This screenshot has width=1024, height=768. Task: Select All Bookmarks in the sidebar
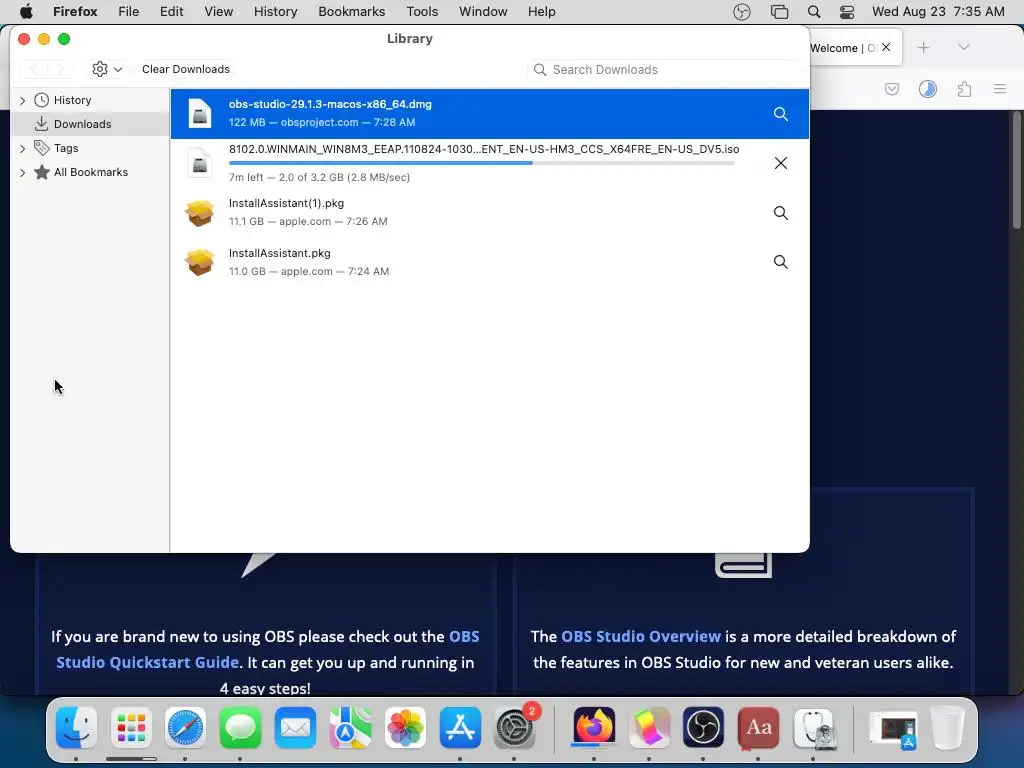[91, 172]
